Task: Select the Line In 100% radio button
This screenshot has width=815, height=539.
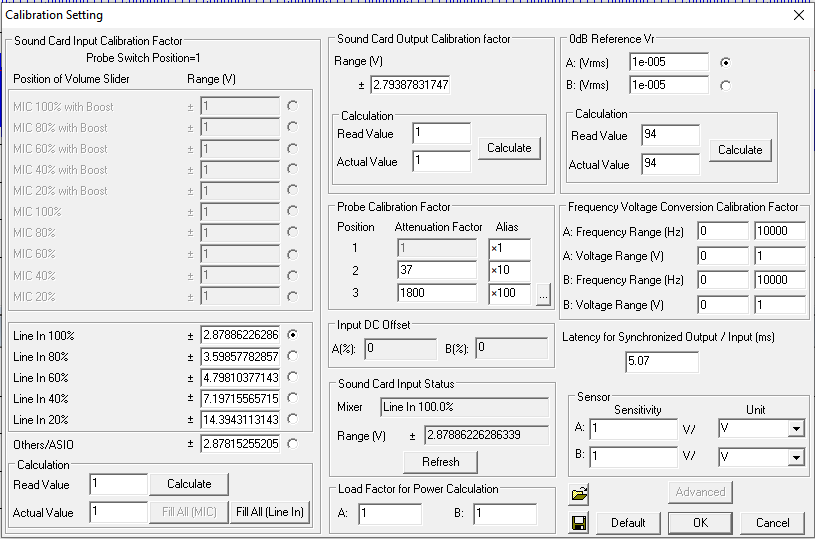Action: 292,335
